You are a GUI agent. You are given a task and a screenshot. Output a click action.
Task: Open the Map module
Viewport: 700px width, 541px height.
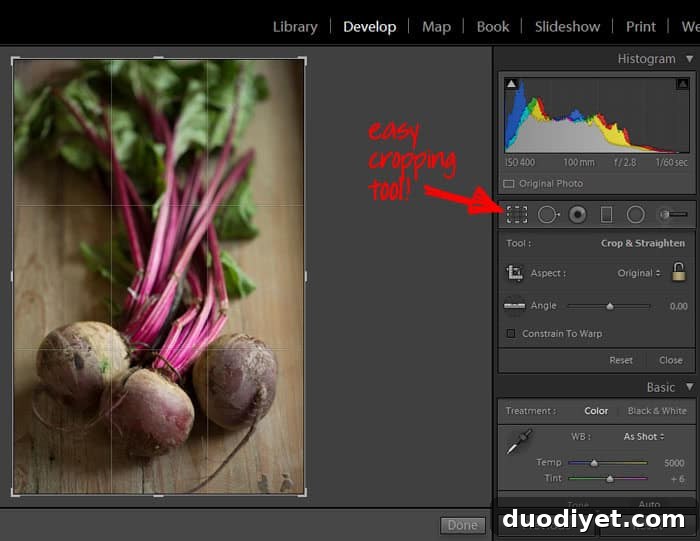[436, 27]
